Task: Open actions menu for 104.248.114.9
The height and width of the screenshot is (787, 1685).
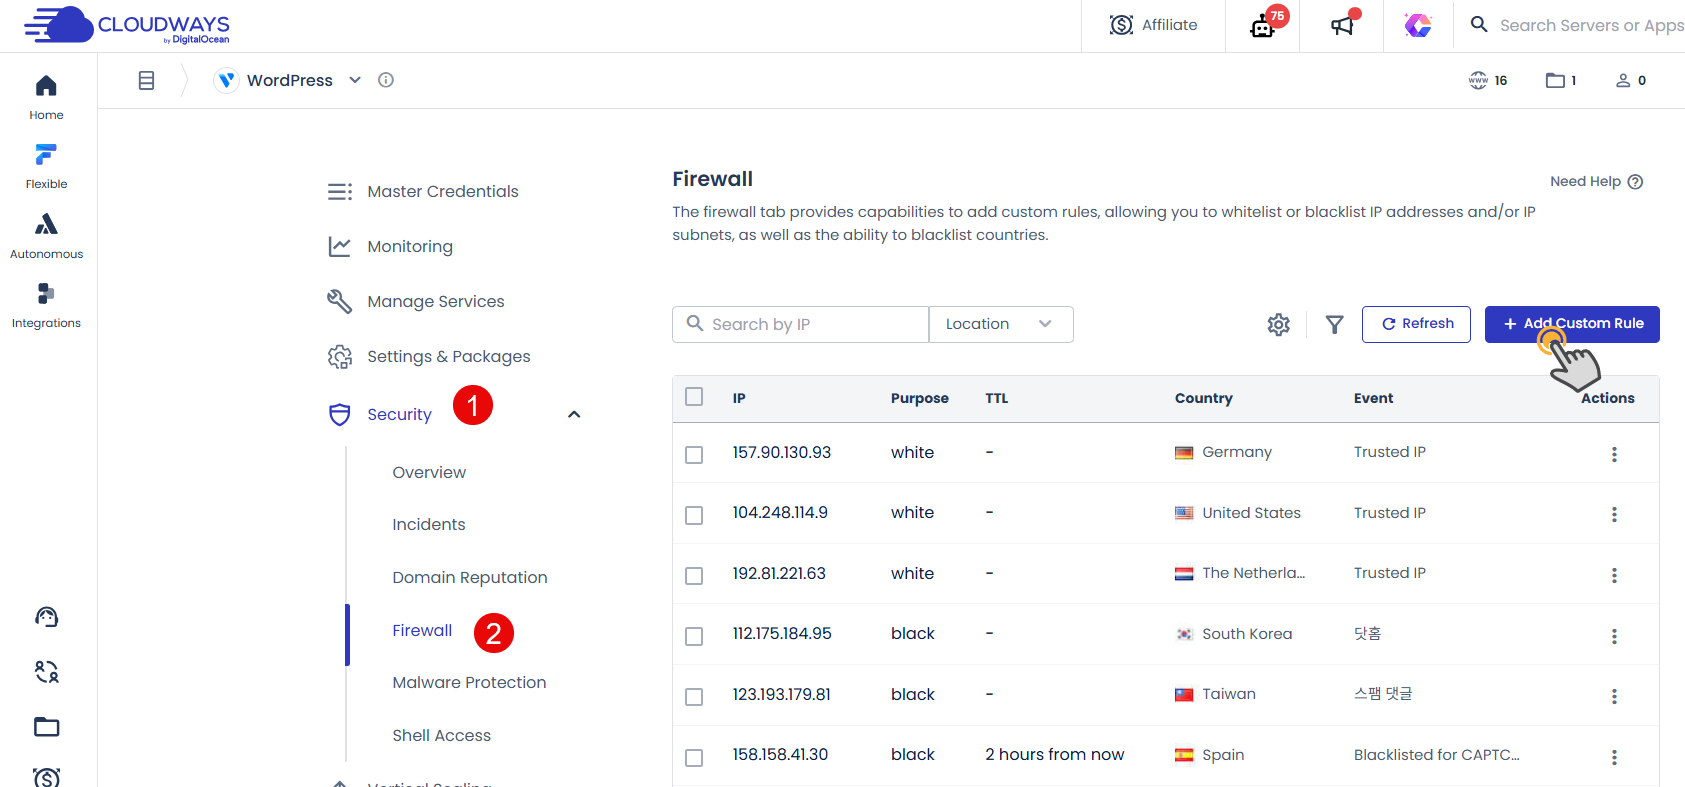Action: pos(1614,514)
